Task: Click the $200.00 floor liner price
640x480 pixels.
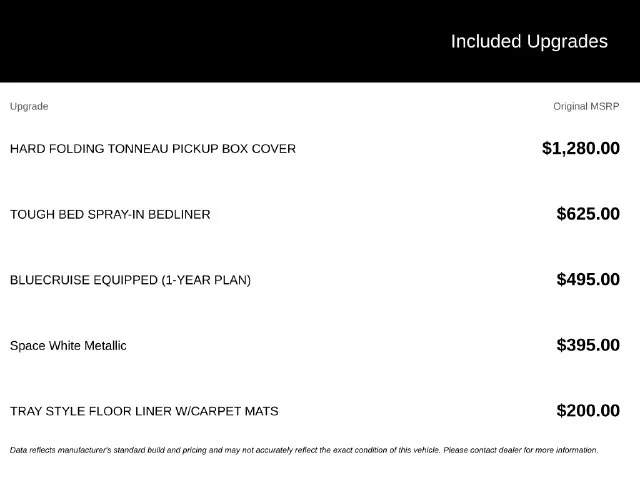Action: point(588,411)
